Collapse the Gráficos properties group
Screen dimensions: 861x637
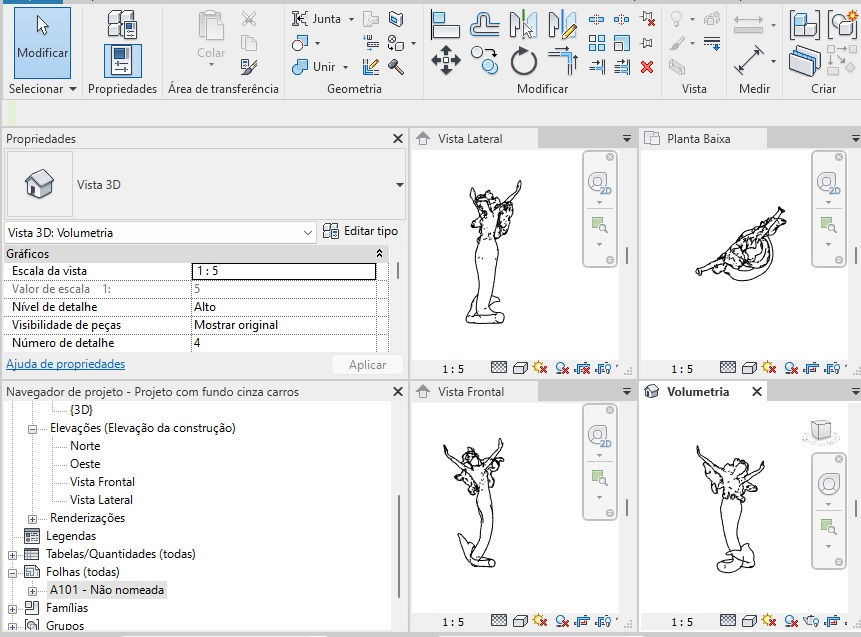pos(379,253)
